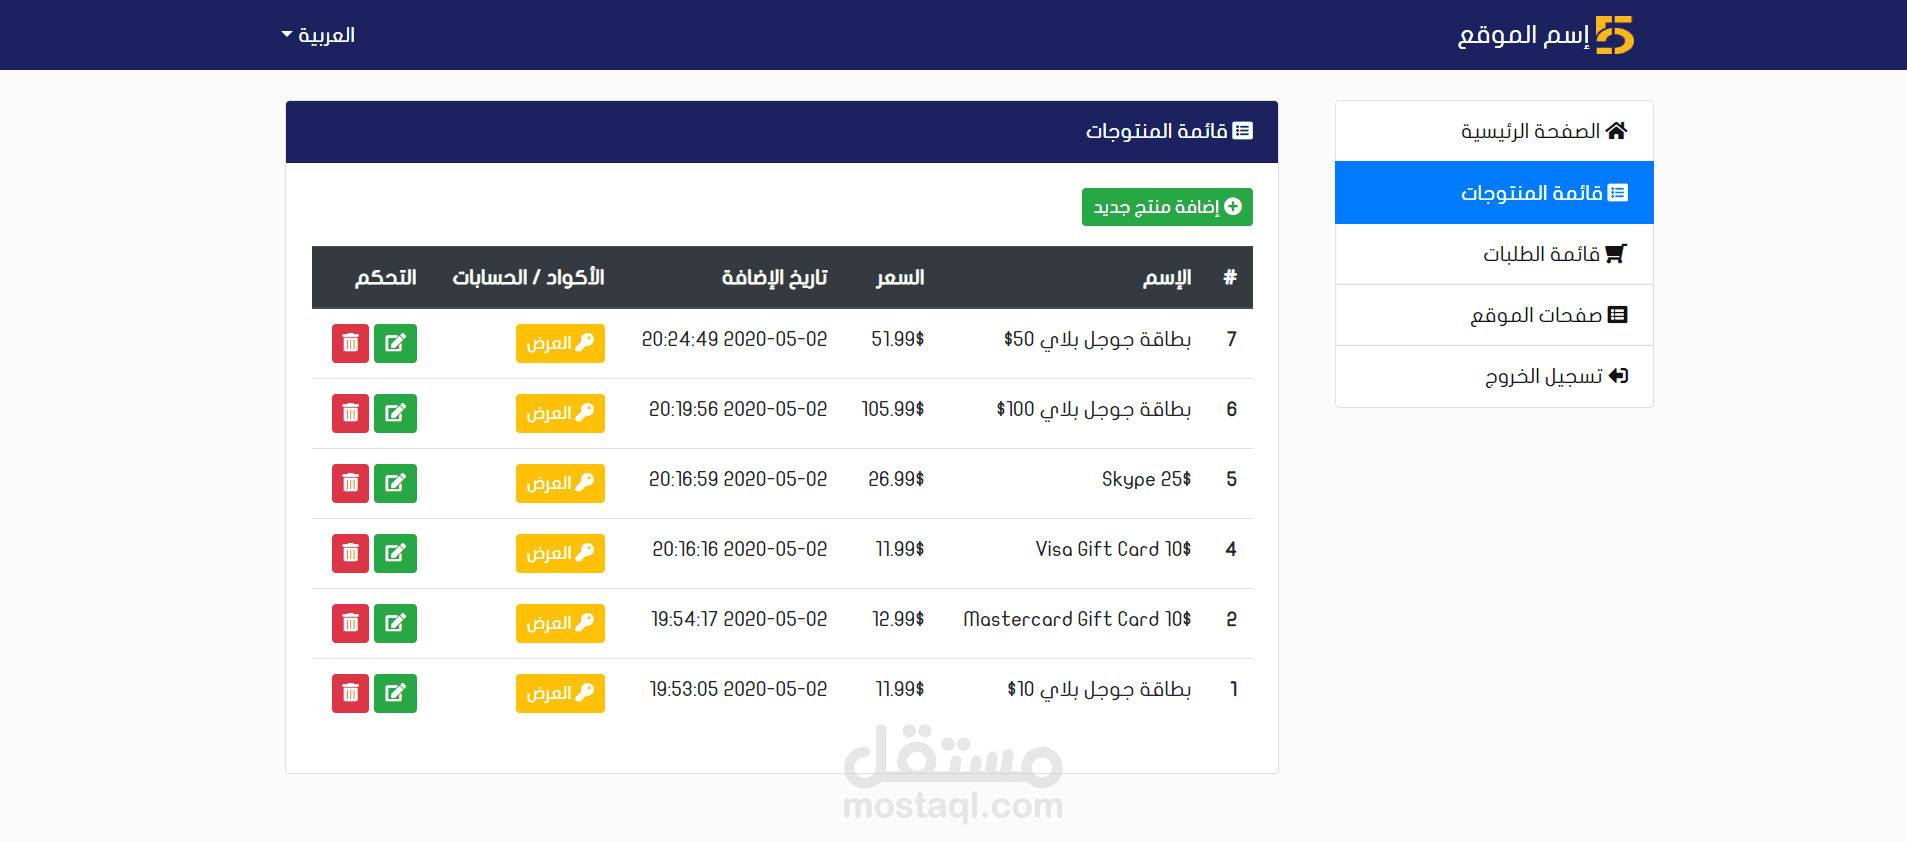1907x842 pixels.
Task: Edit product بطاقة جوجل بلاي $100
Action: [x=395, y=413]
